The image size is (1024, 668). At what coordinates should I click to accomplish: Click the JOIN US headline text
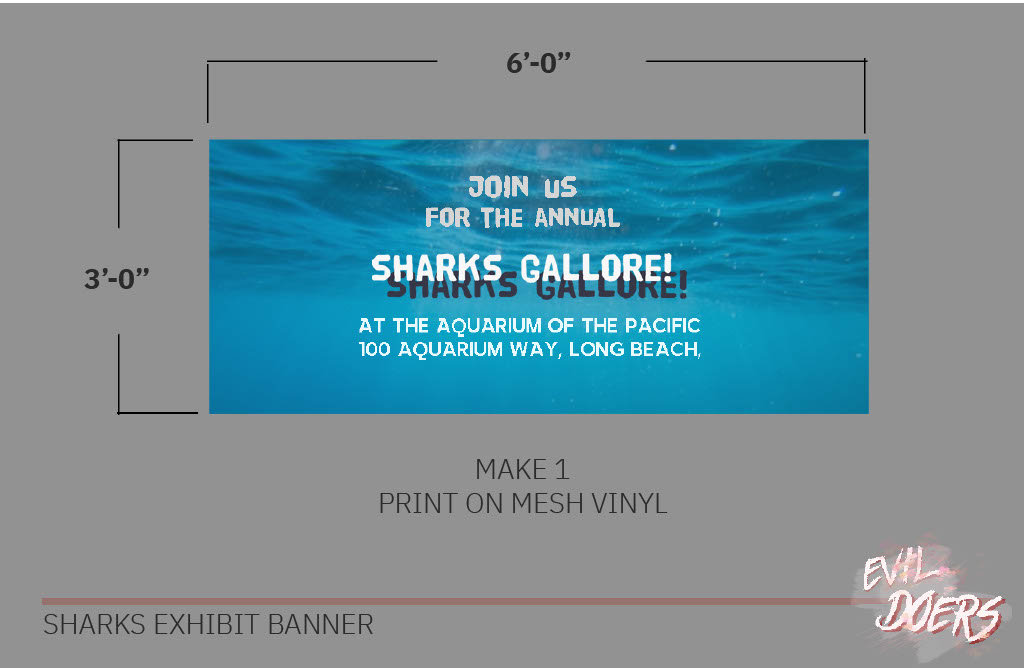coord(522,187)
